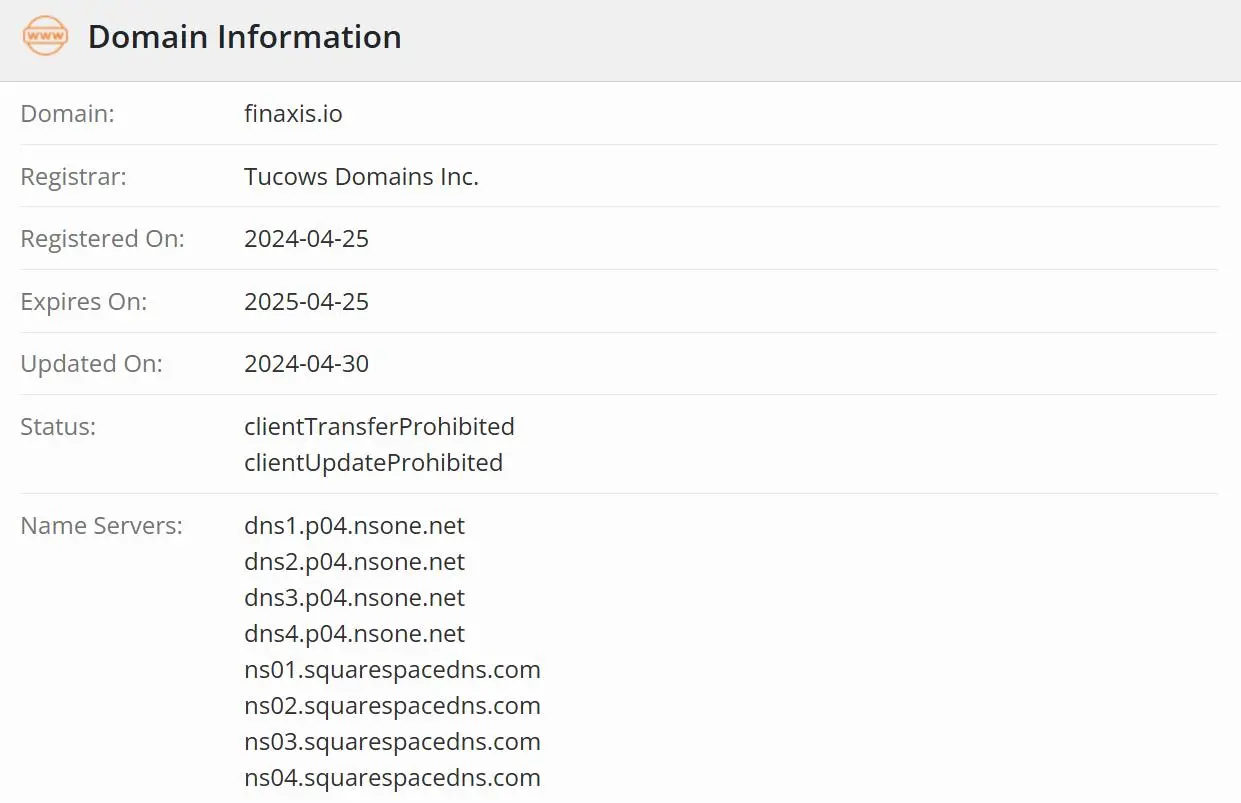The width and height of the screenshot is (1241, 803).
Task: Click dns3.p04.nsone.net name server
Action: point(354,597)
